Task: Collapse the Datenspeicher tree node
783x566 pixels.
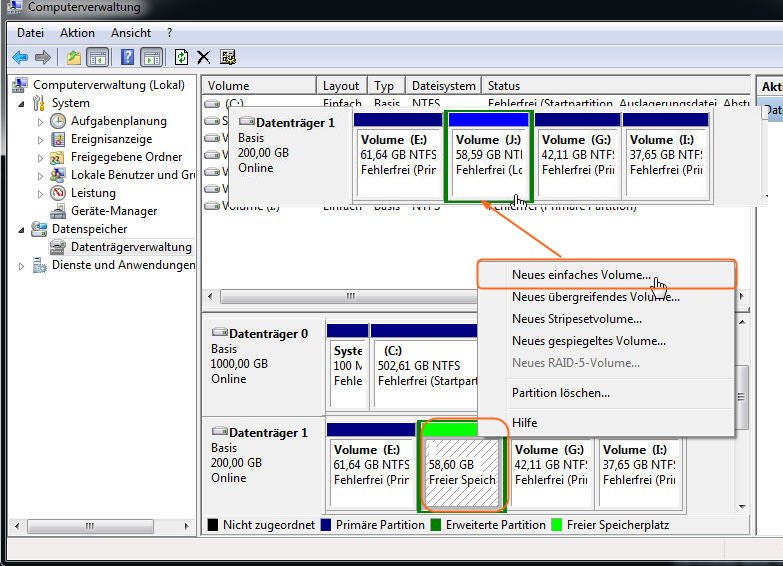Action: [x=21, y=229]
